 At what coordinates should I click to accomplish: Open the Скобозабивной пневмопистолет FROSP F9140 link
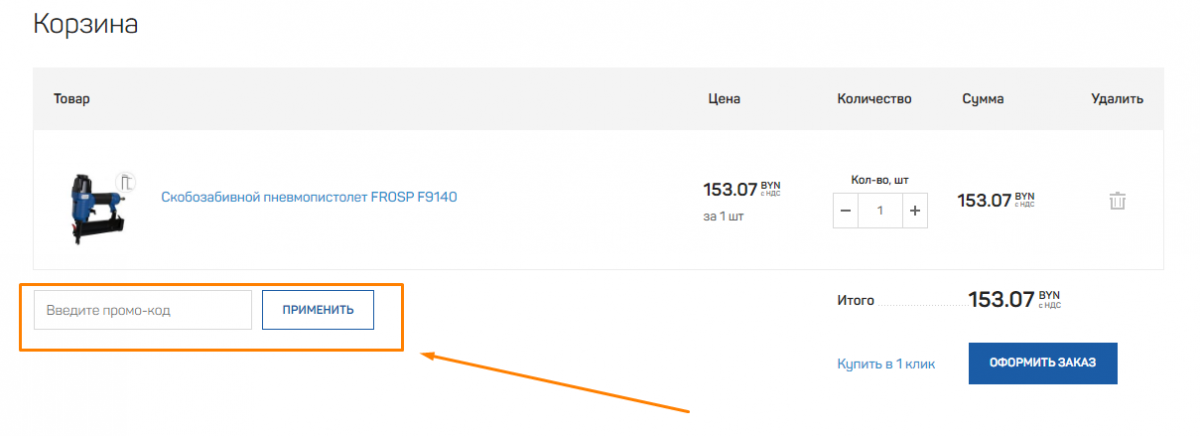pyautogui.click(x=309, y=197)
